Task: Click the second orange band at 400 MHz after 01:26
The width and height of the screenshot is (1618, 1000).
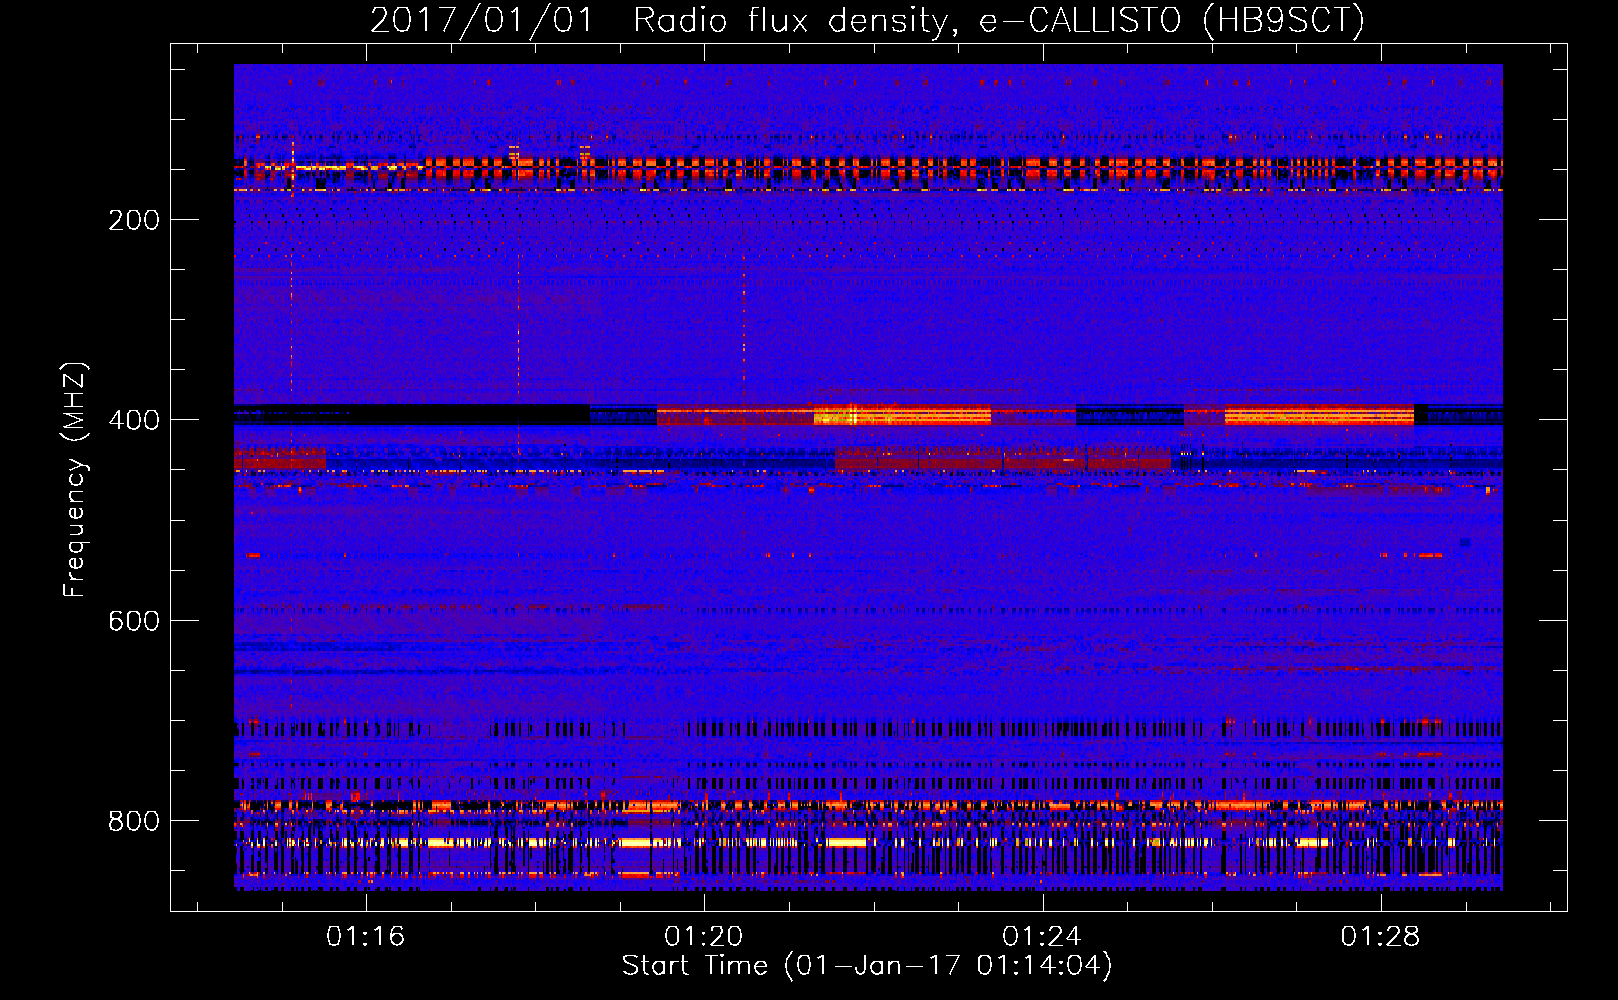Action: pos(1319,415)
